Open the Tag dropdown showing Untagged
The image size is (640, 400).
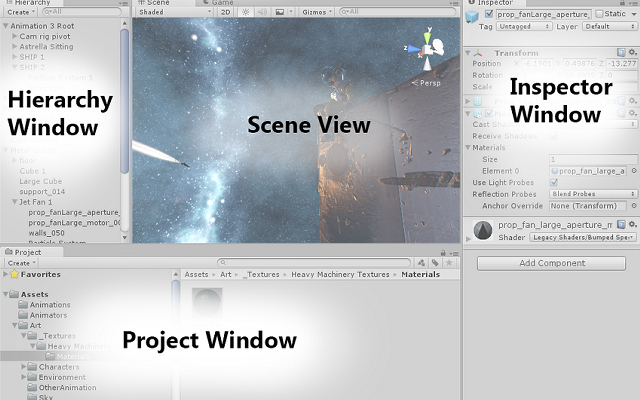tap(524, 26)
